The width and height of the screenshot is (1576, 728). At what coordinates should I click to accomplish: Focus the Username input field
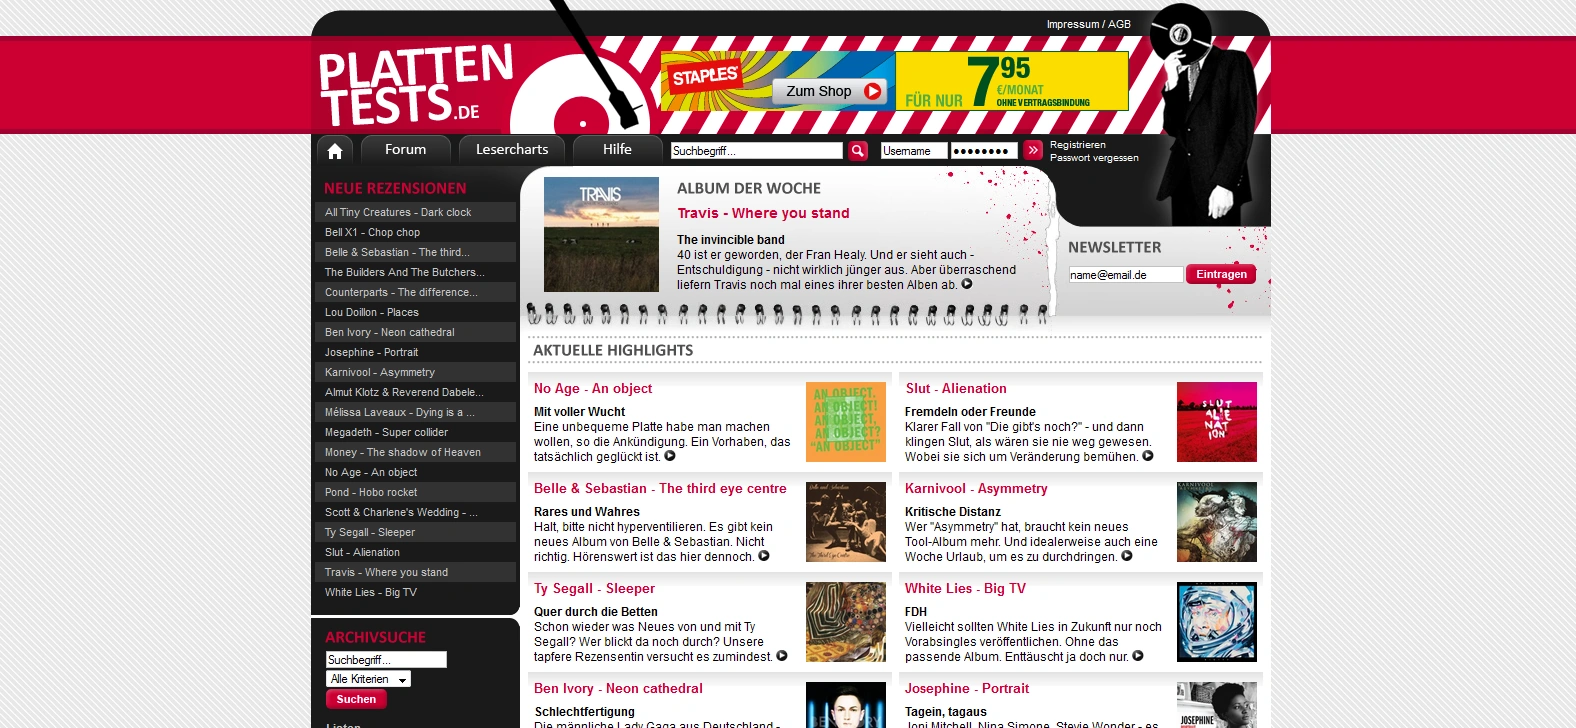tap(913, 151)
